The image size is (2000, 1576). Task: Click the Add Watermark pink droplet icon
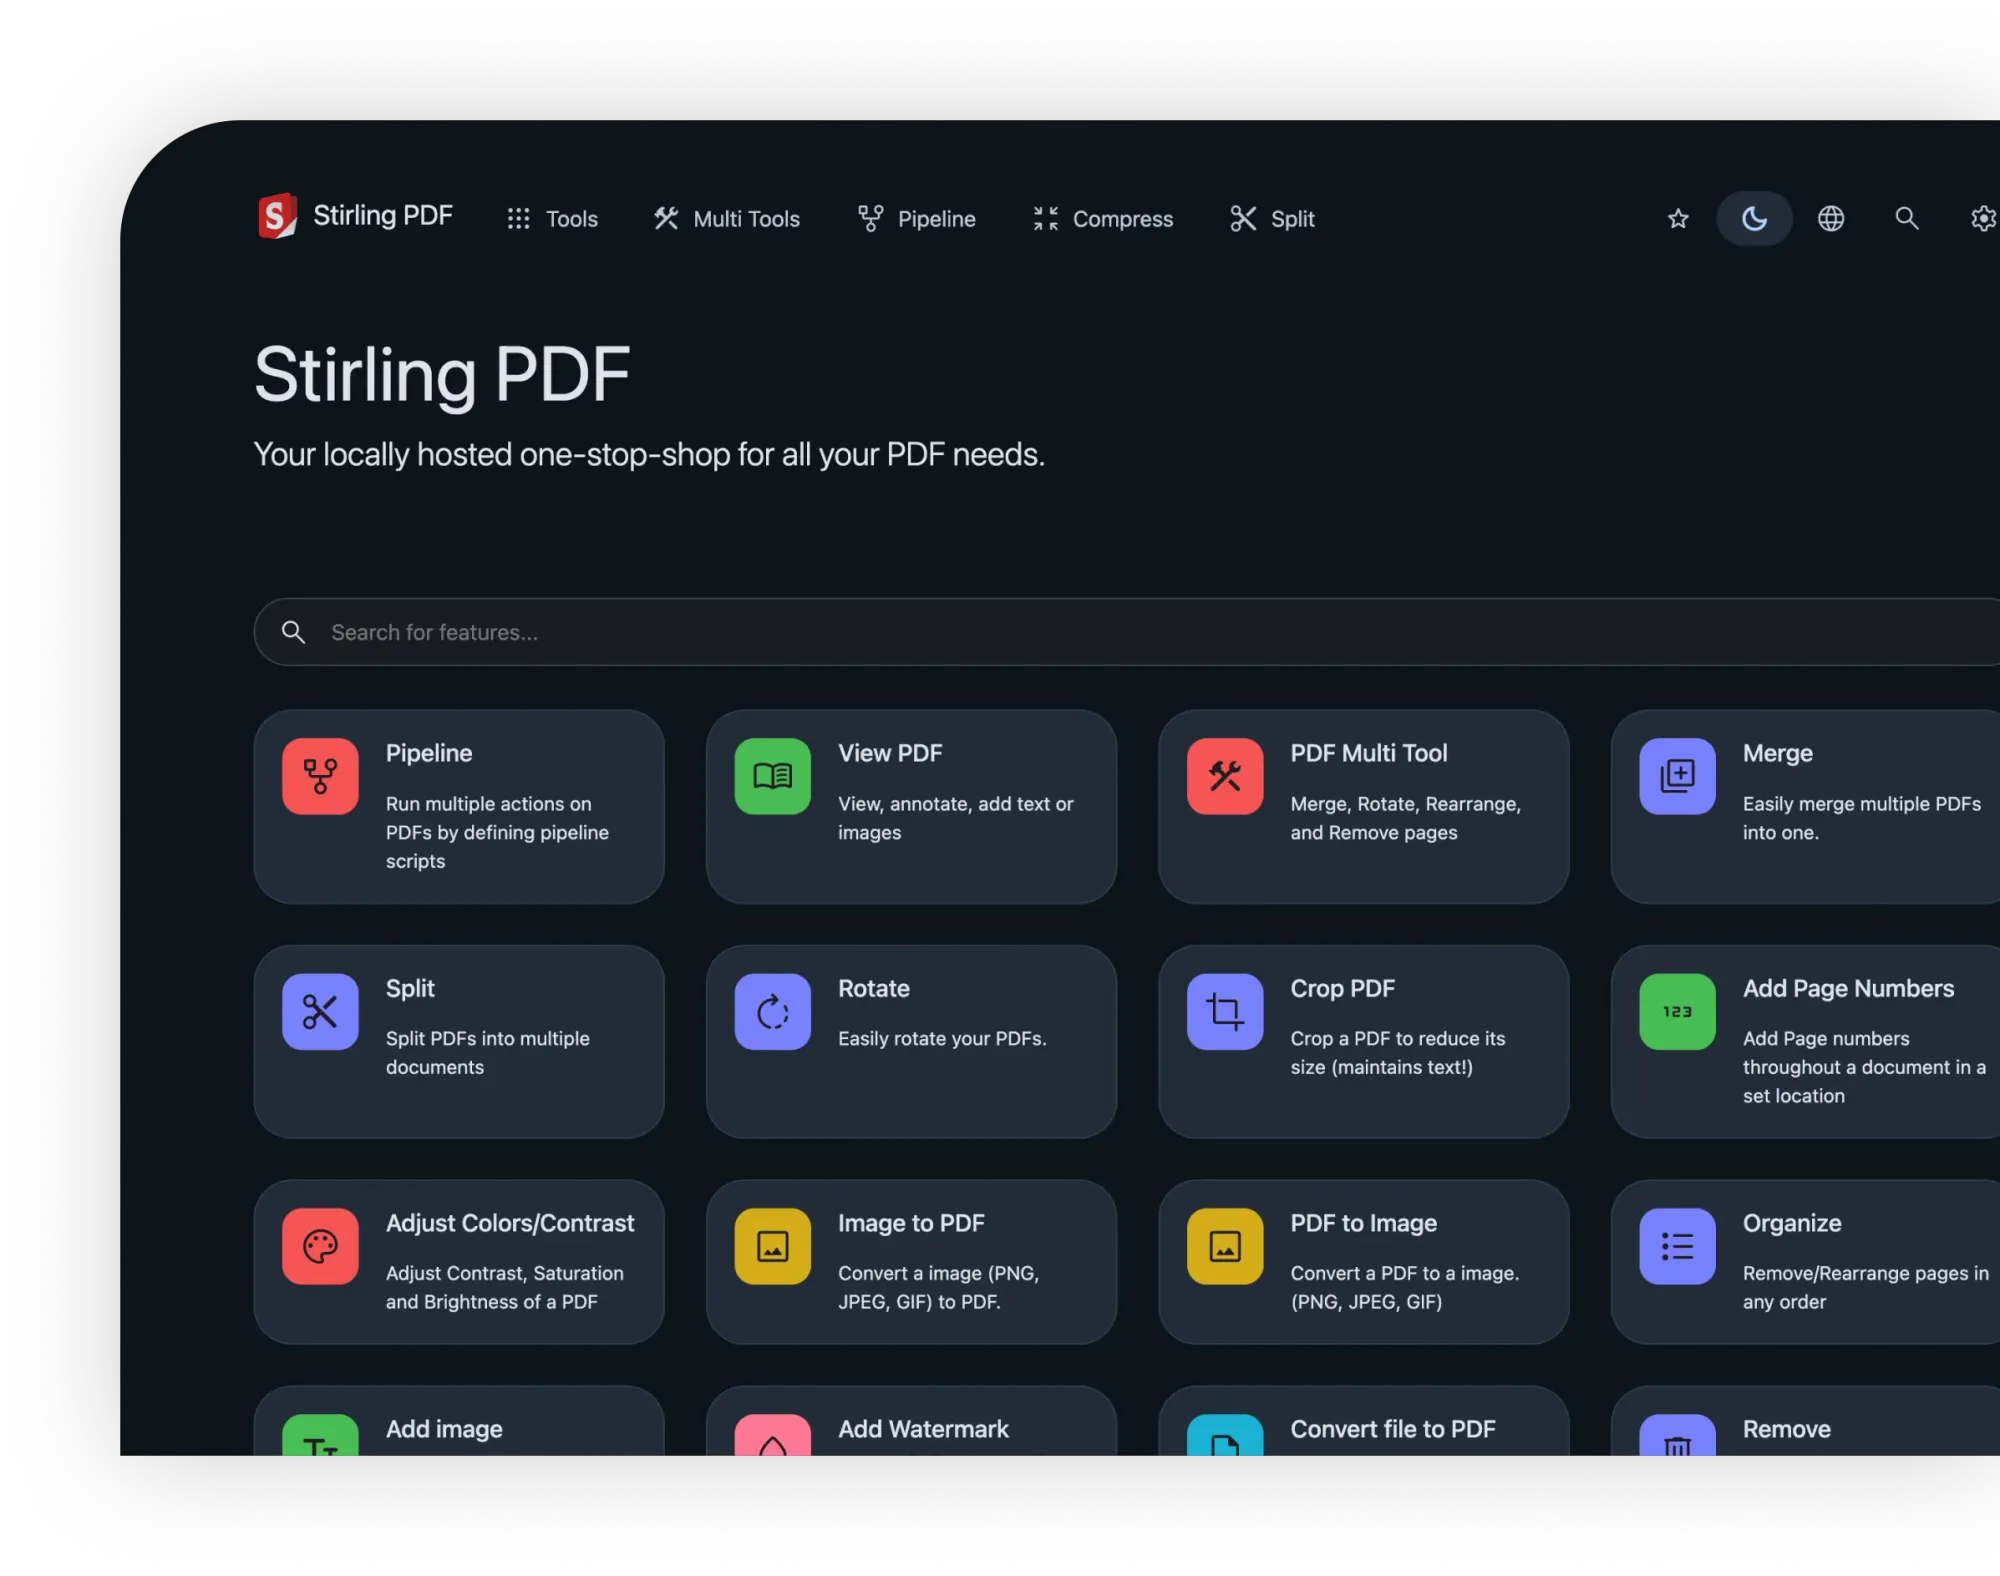coord(773,1435)
